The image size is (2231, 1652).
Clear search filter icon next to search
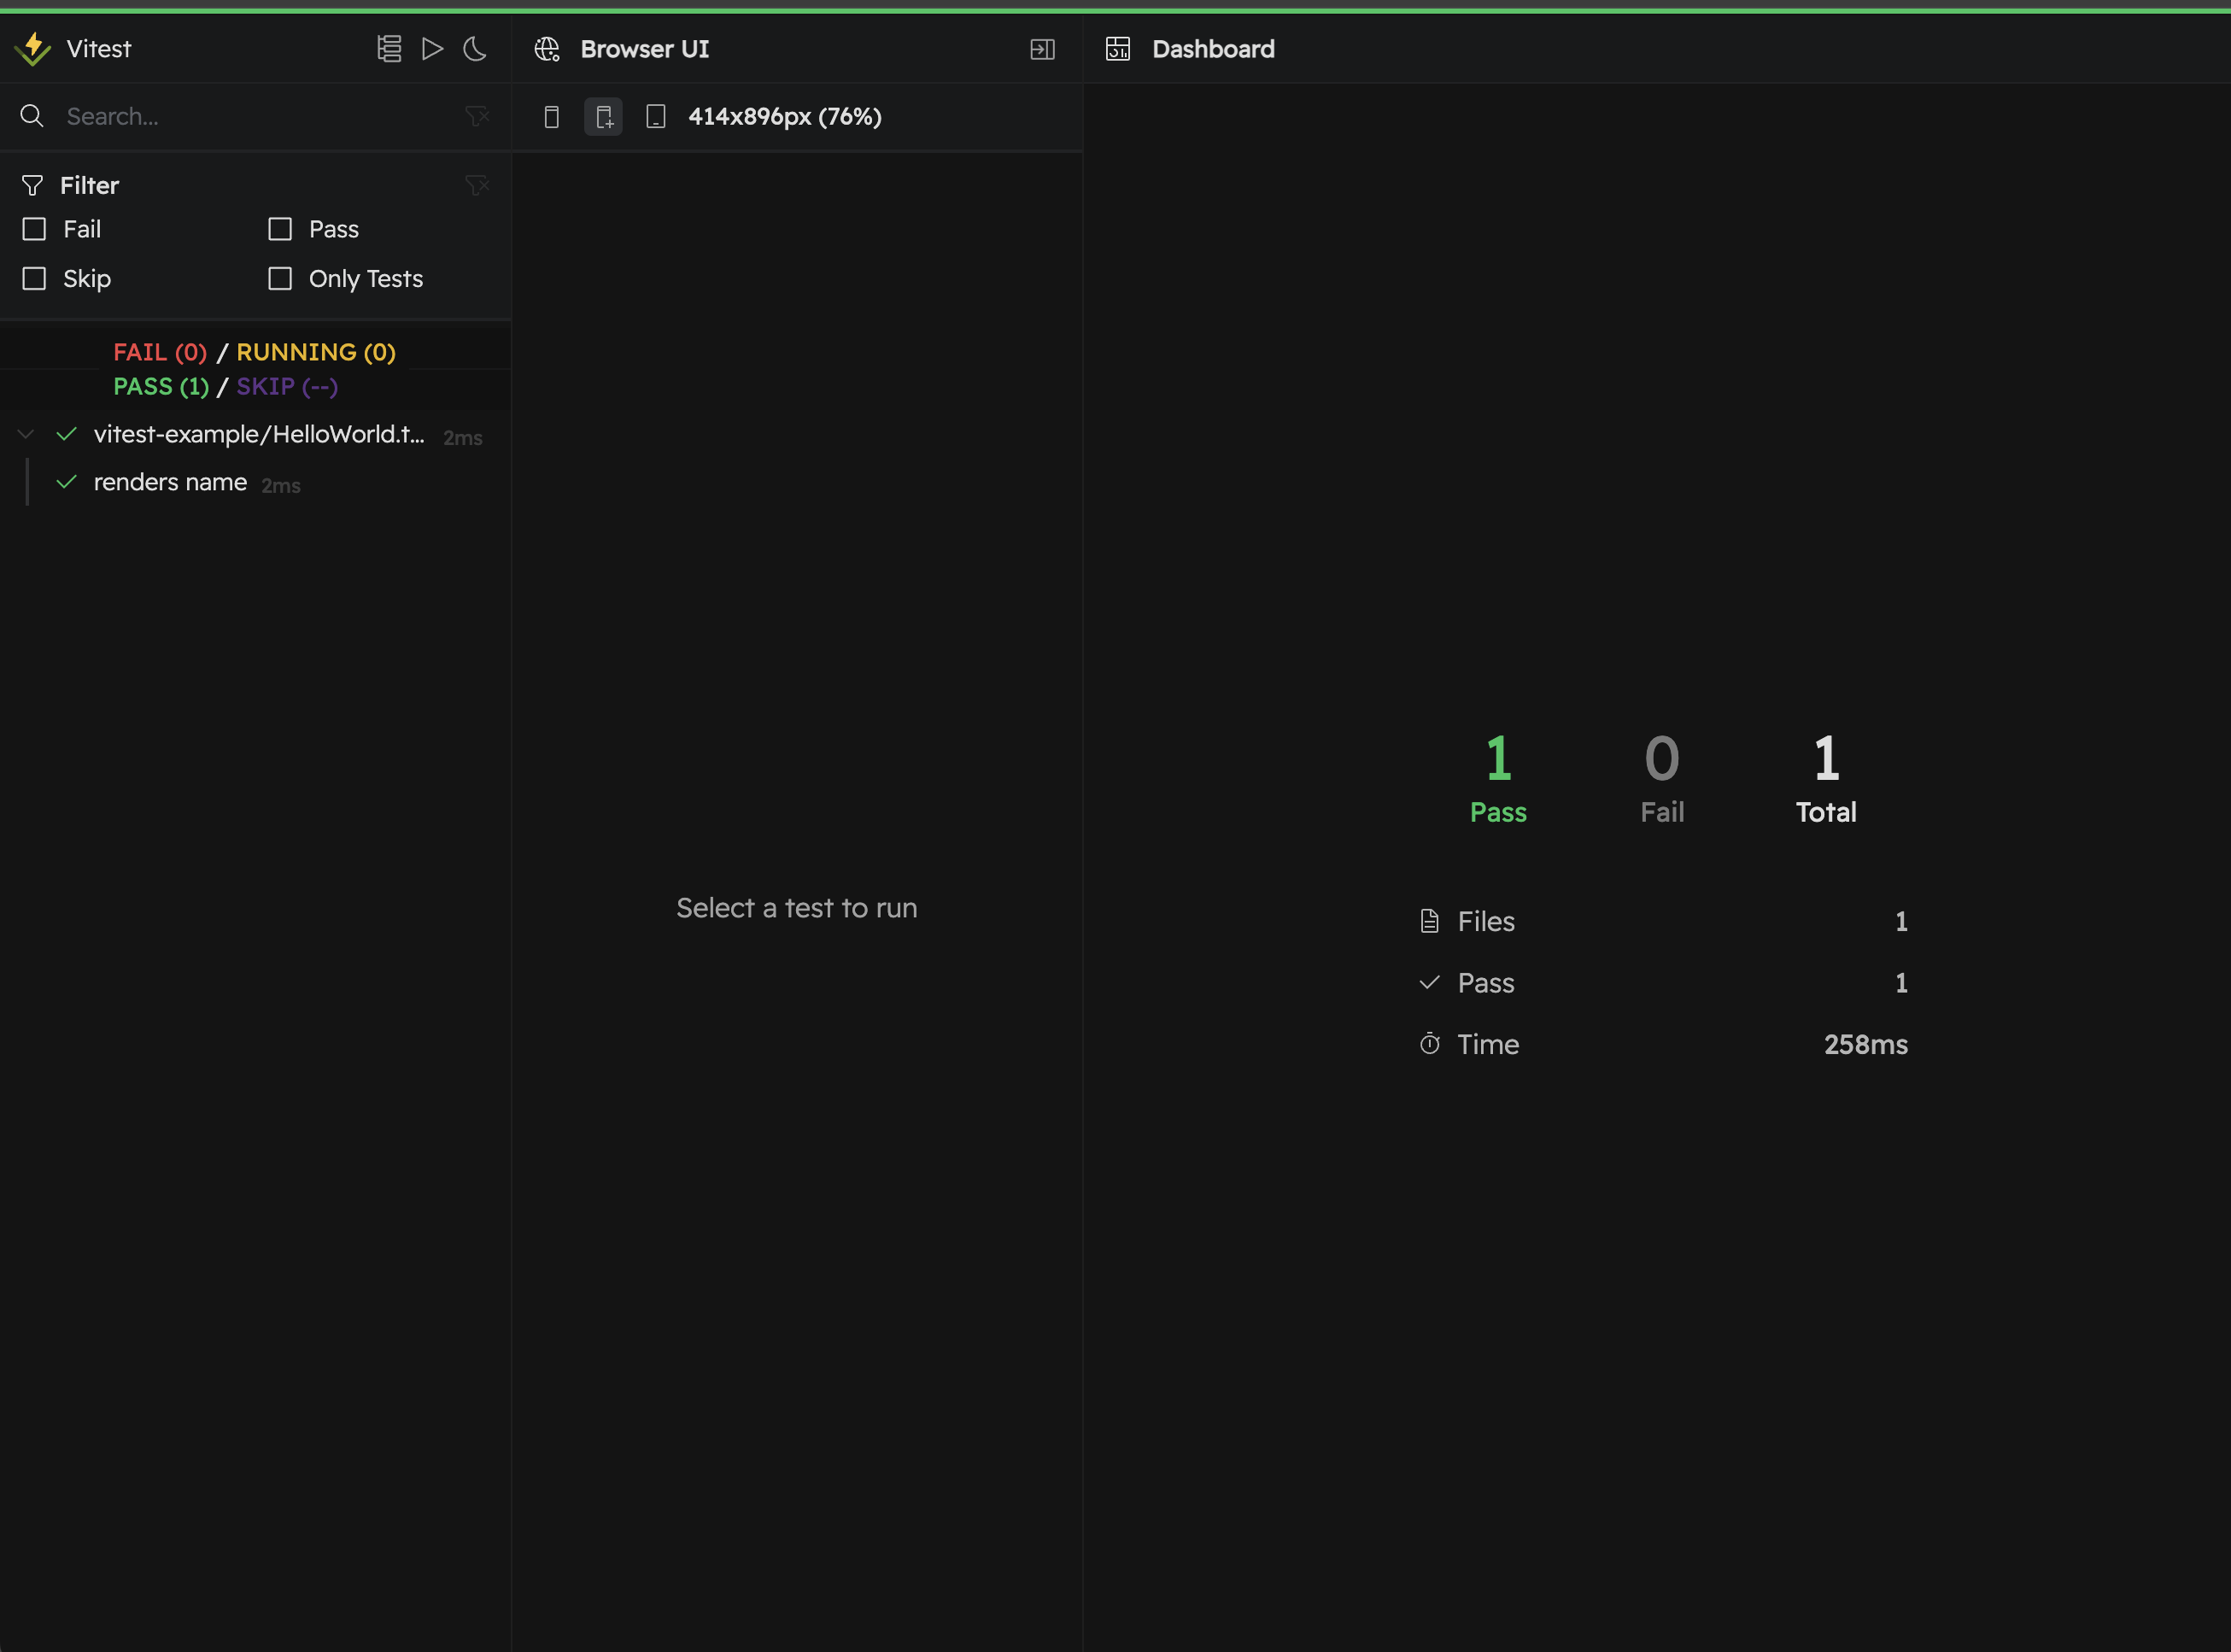(477, 116)
